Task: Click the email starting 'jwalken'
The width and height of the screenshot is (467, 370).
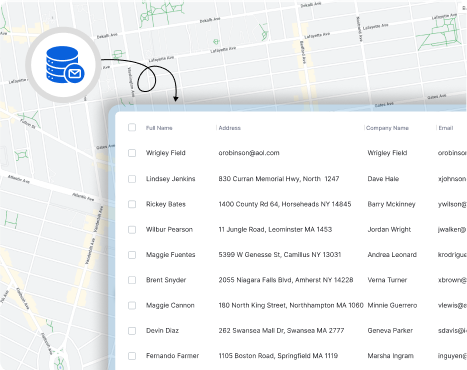Action: [452, 229]
